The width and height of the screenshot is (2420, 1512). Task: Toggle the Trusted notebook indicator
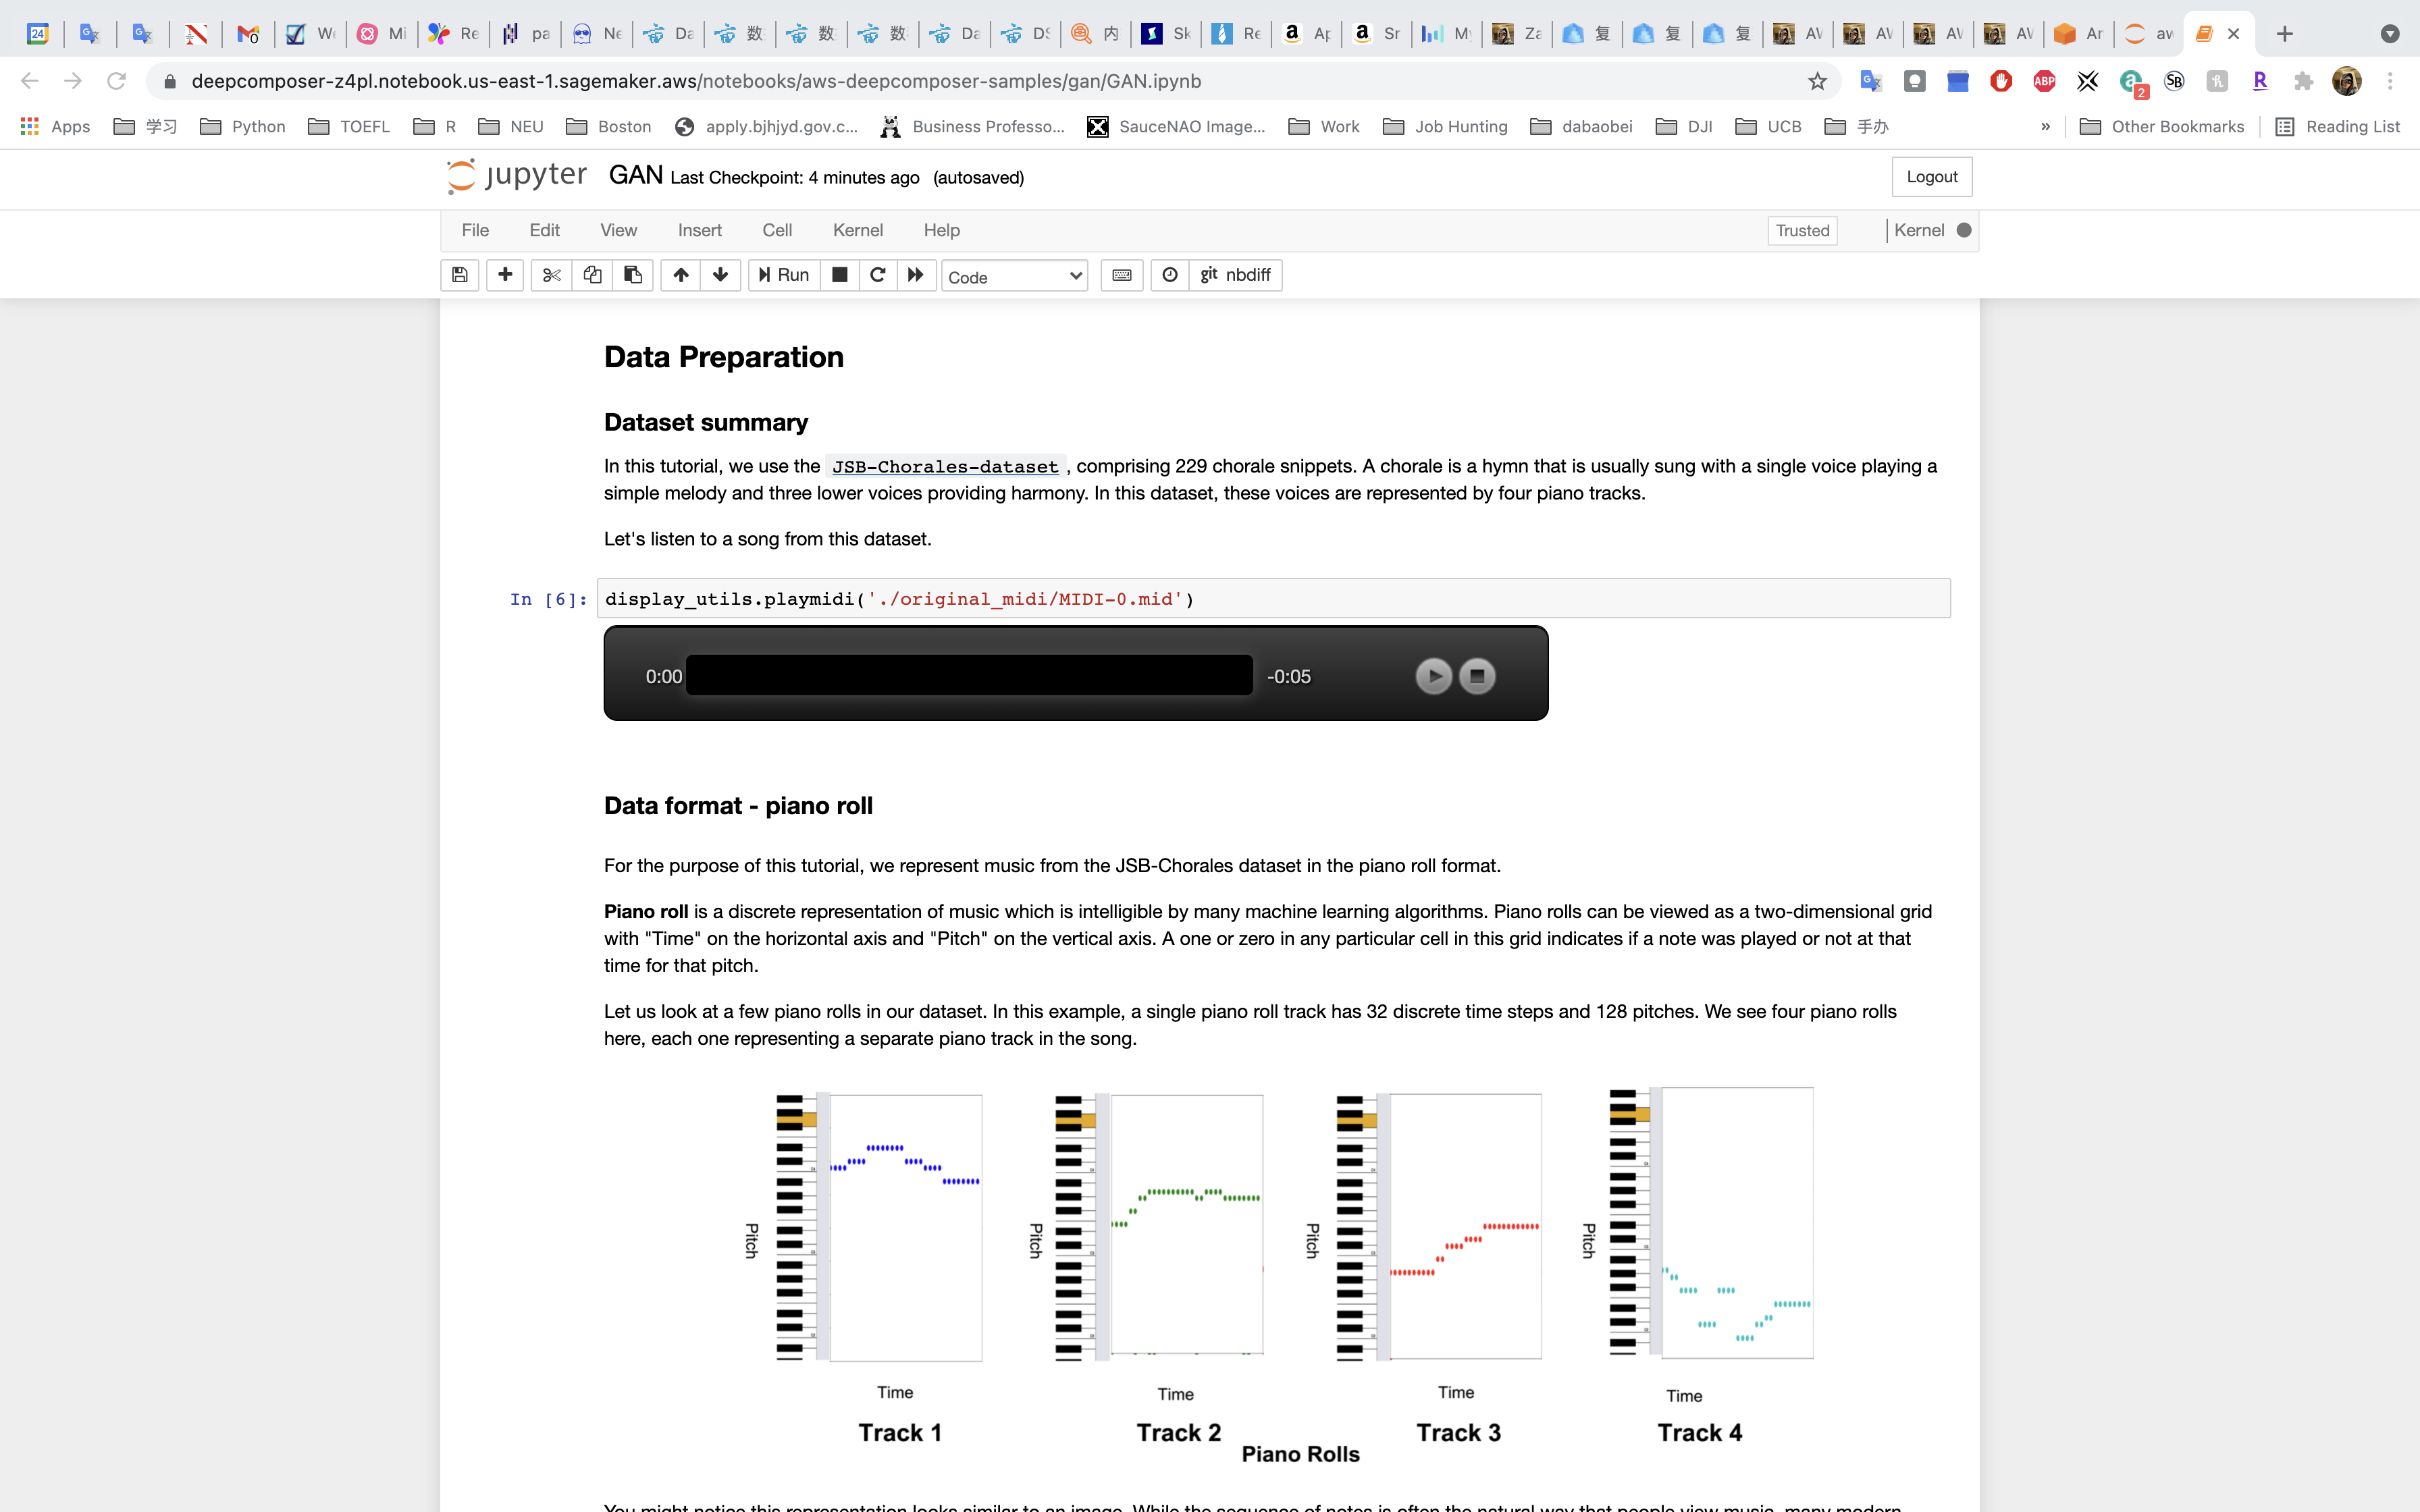[1802, 230]
